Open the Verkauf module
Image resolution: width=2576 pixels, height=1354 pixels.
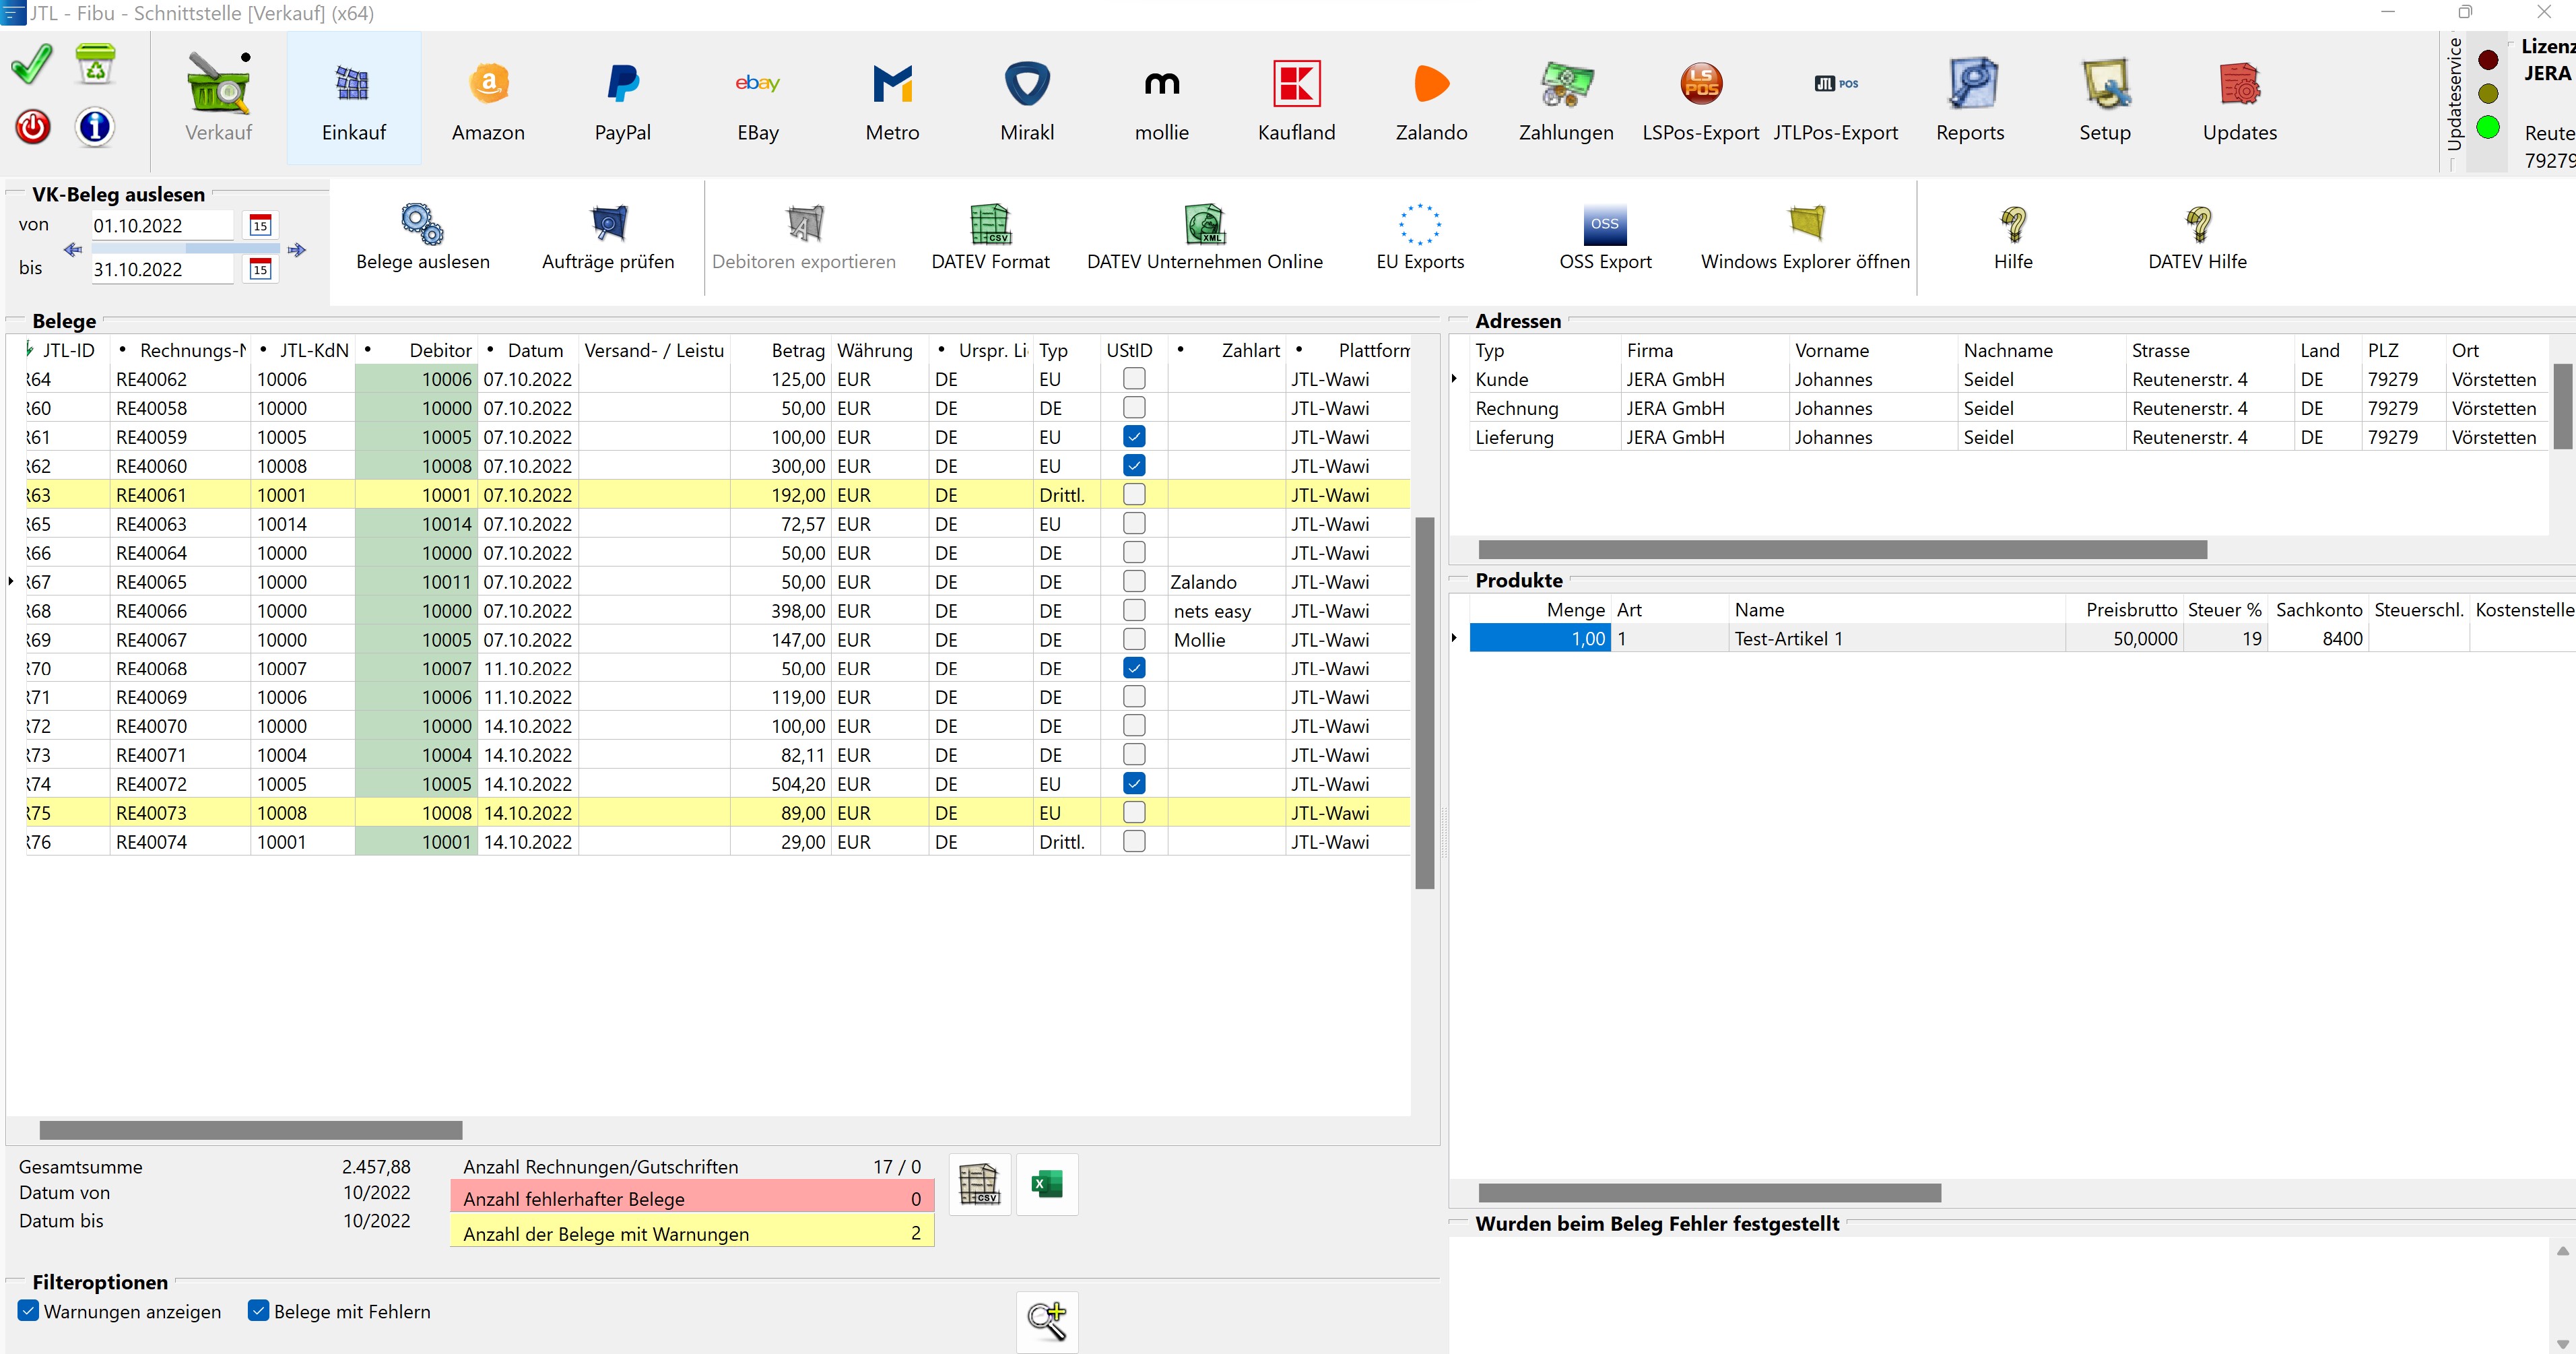coord(219,98)
